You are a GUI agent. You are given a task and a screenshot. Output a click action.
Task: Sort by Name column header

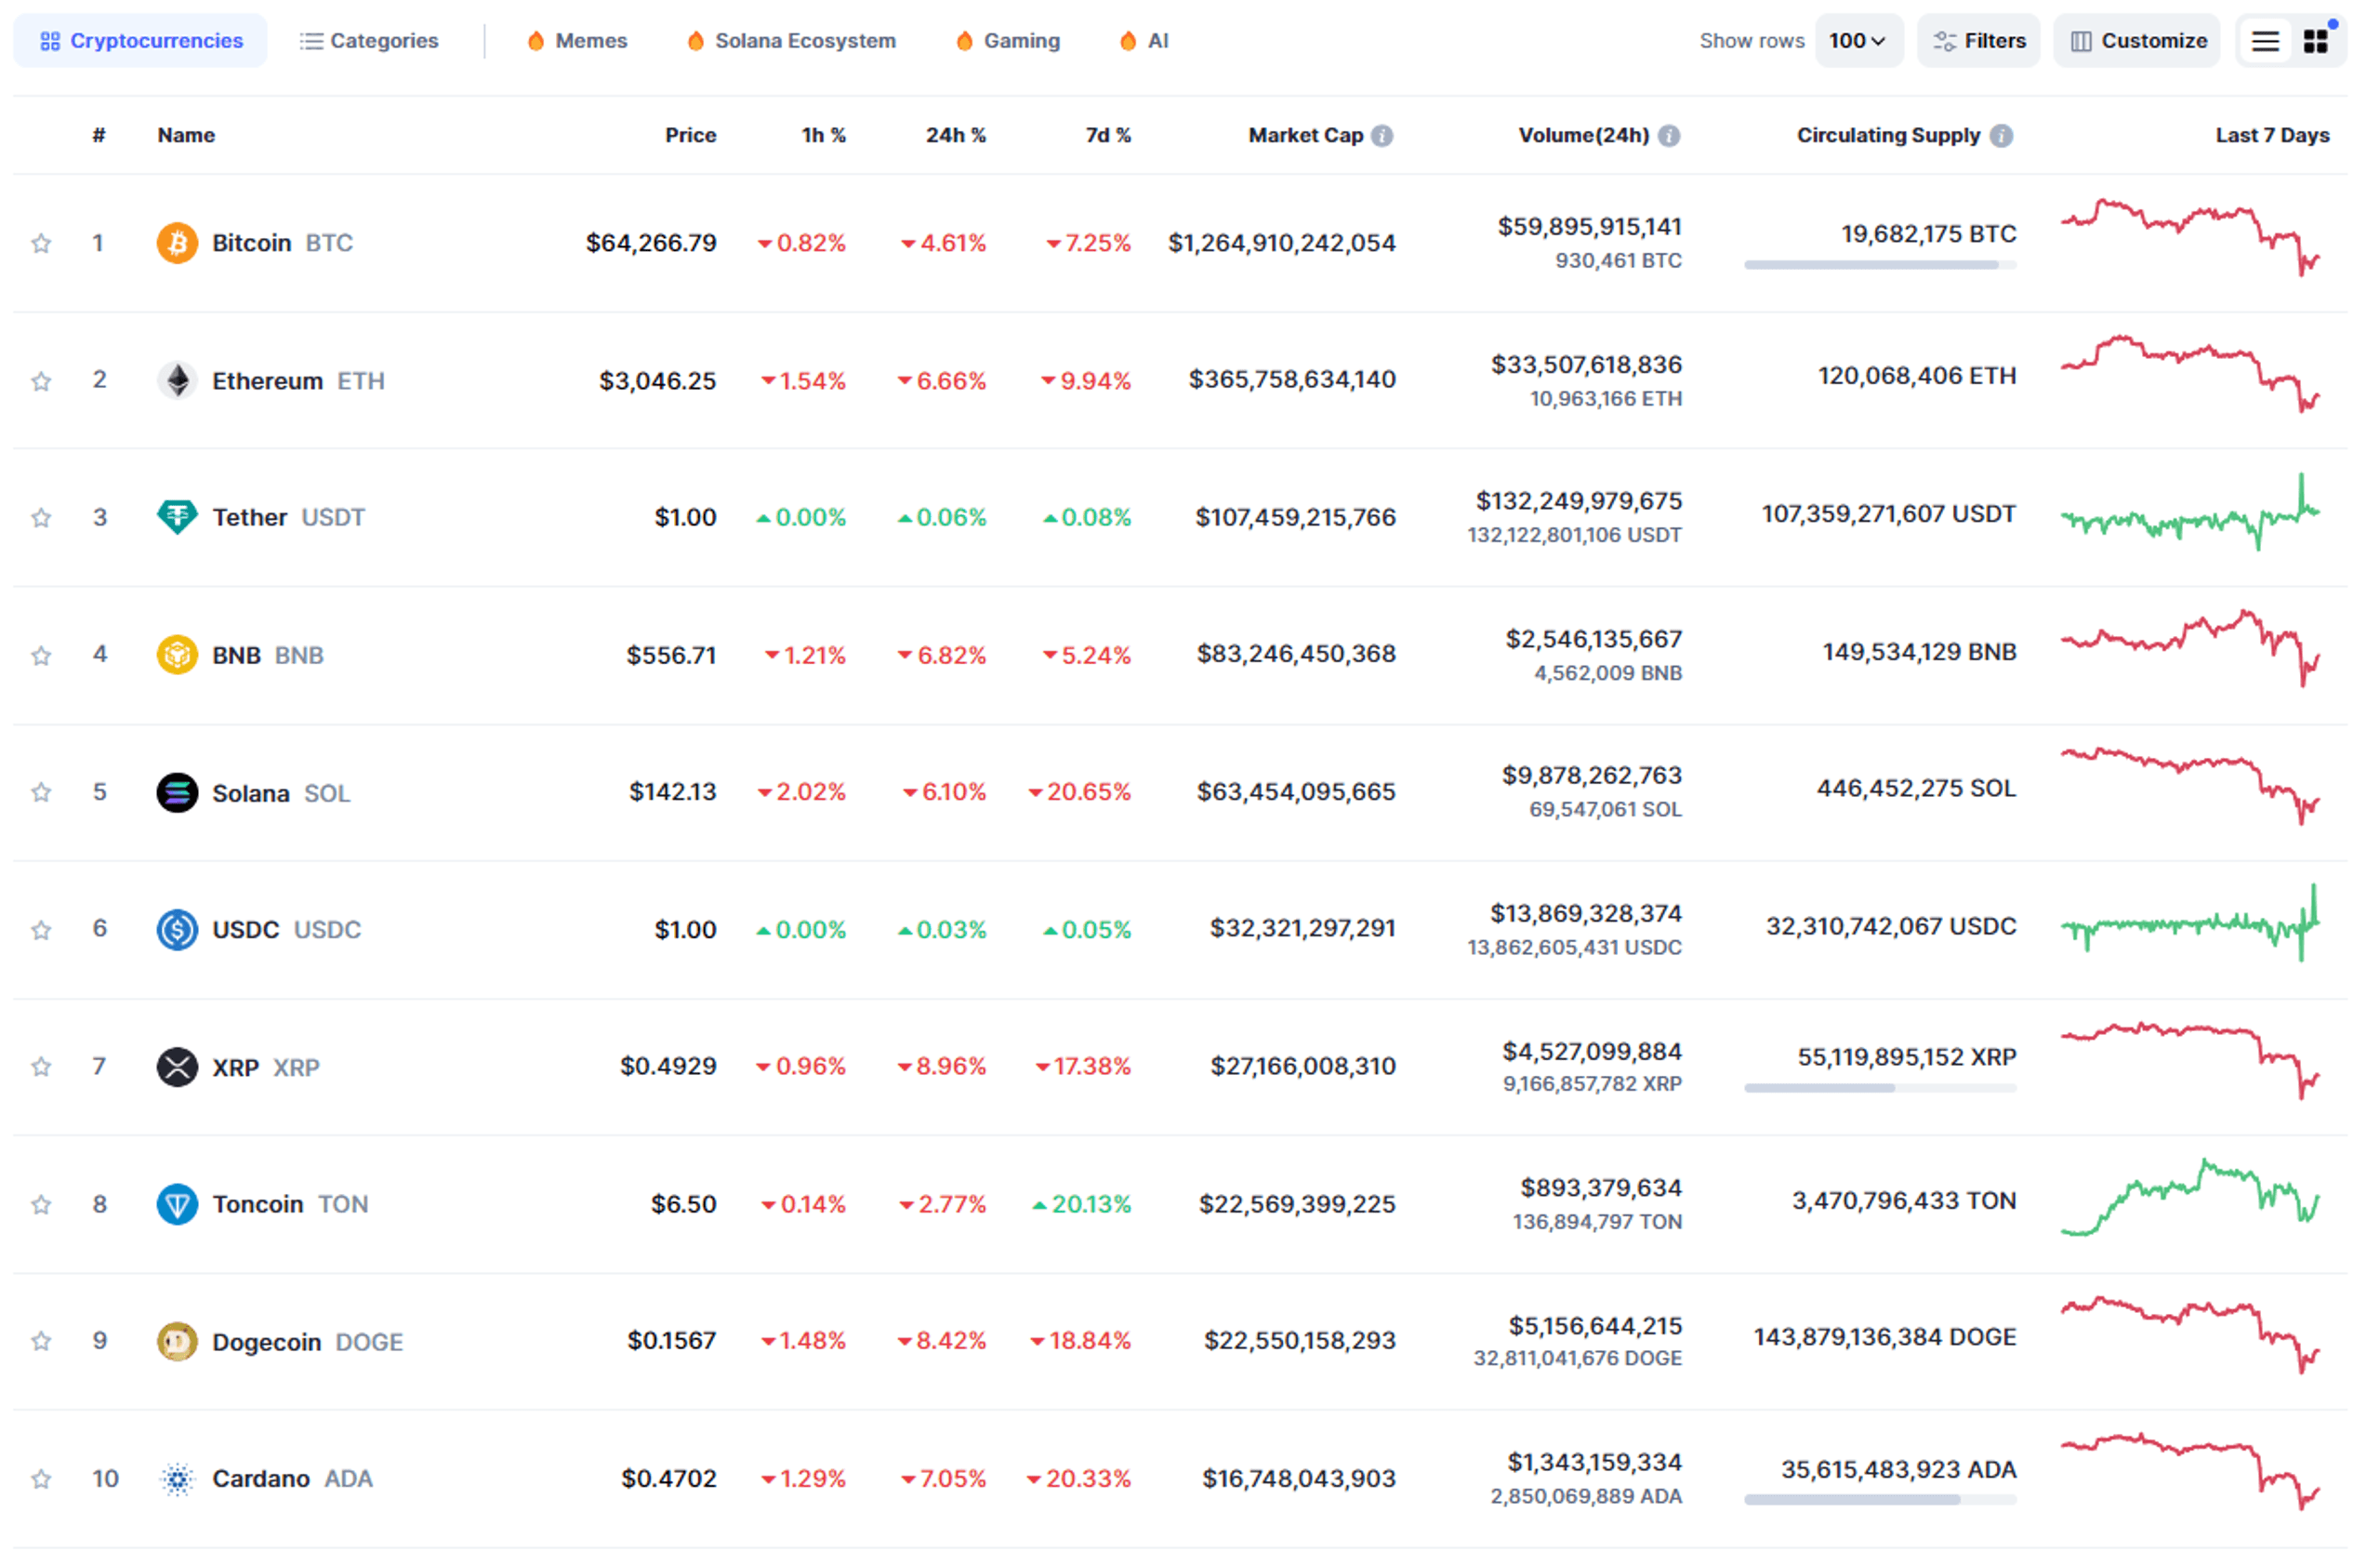(x=187, y=136)
